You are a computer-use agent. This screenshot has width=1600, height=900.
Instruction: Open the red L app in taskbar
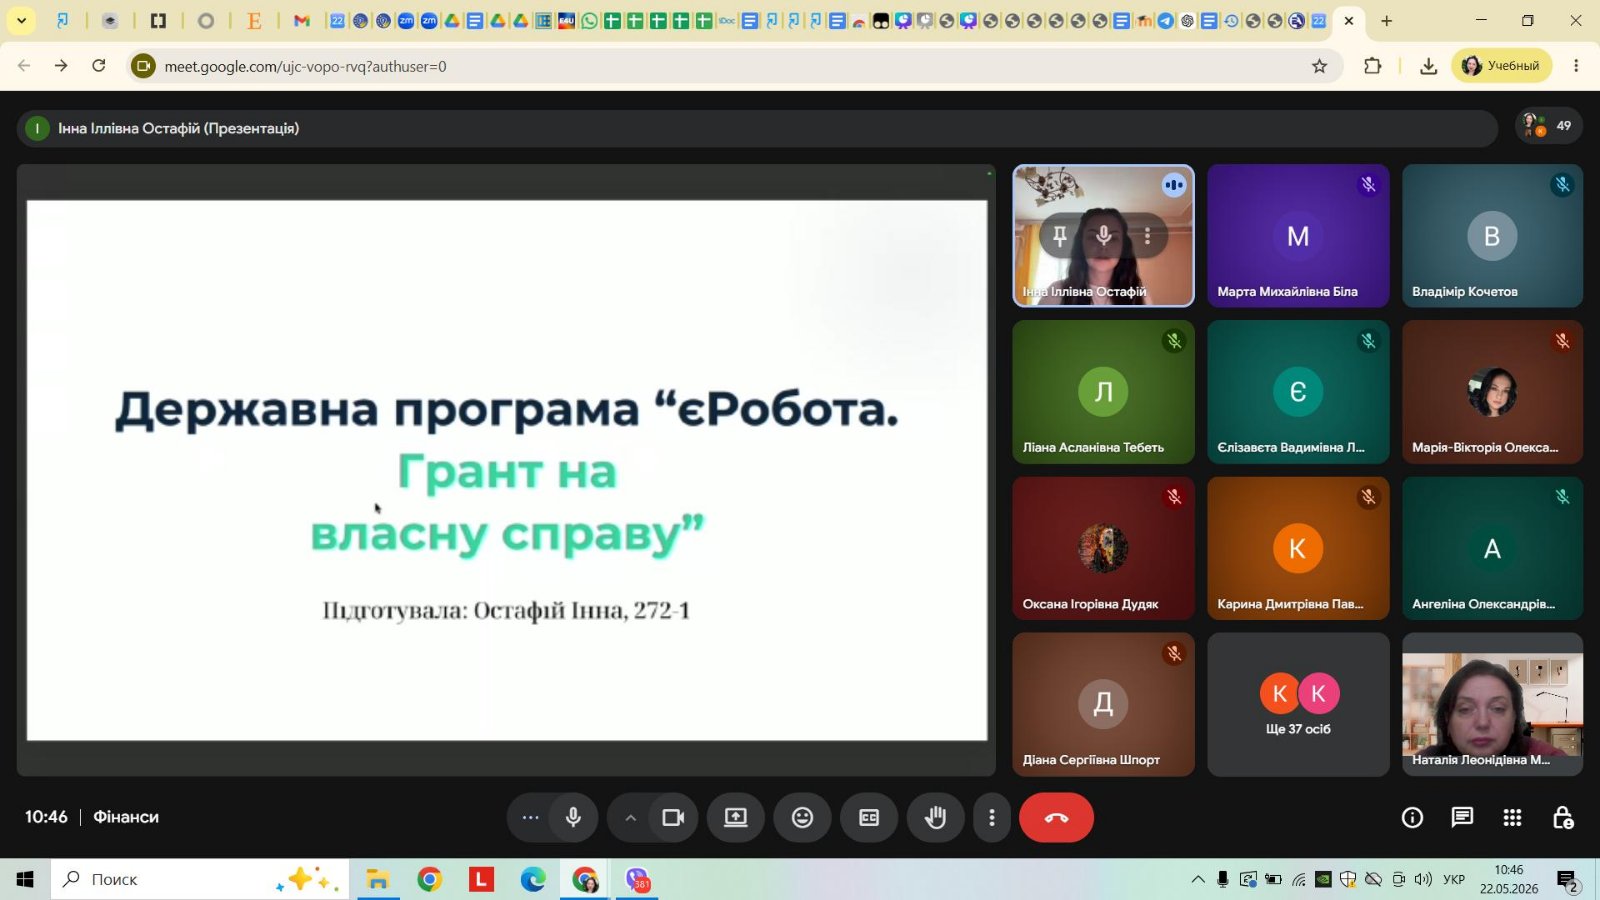(481, 879)
